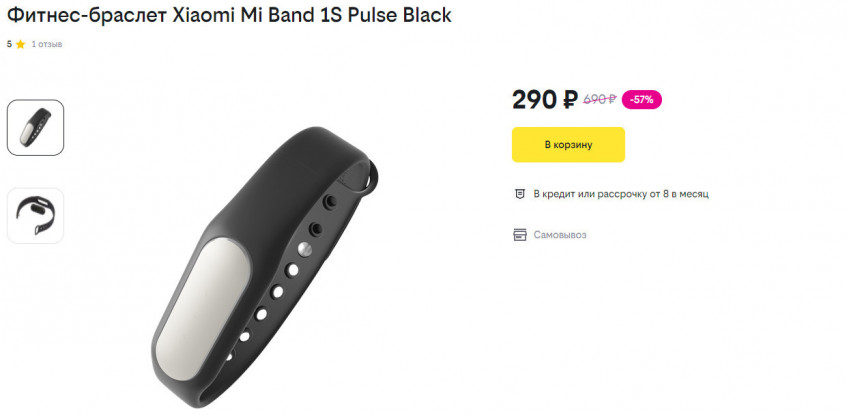847x415 pixels.
Task: Add item with В корзину button
Action: [x=568, y=145]
